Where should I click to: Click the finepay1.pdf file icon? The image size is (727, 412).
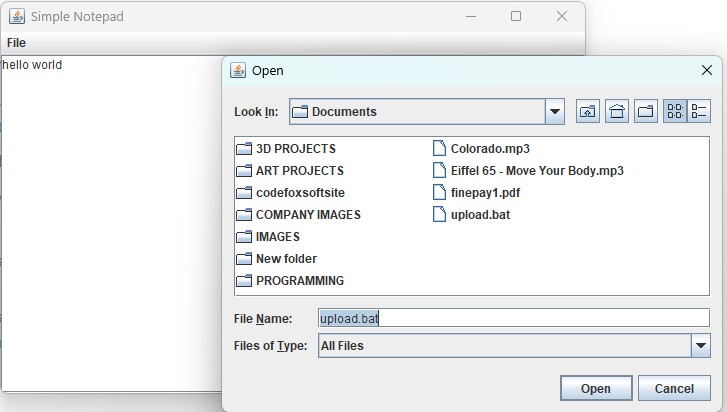pyautogui.click(x=439, y=192)
